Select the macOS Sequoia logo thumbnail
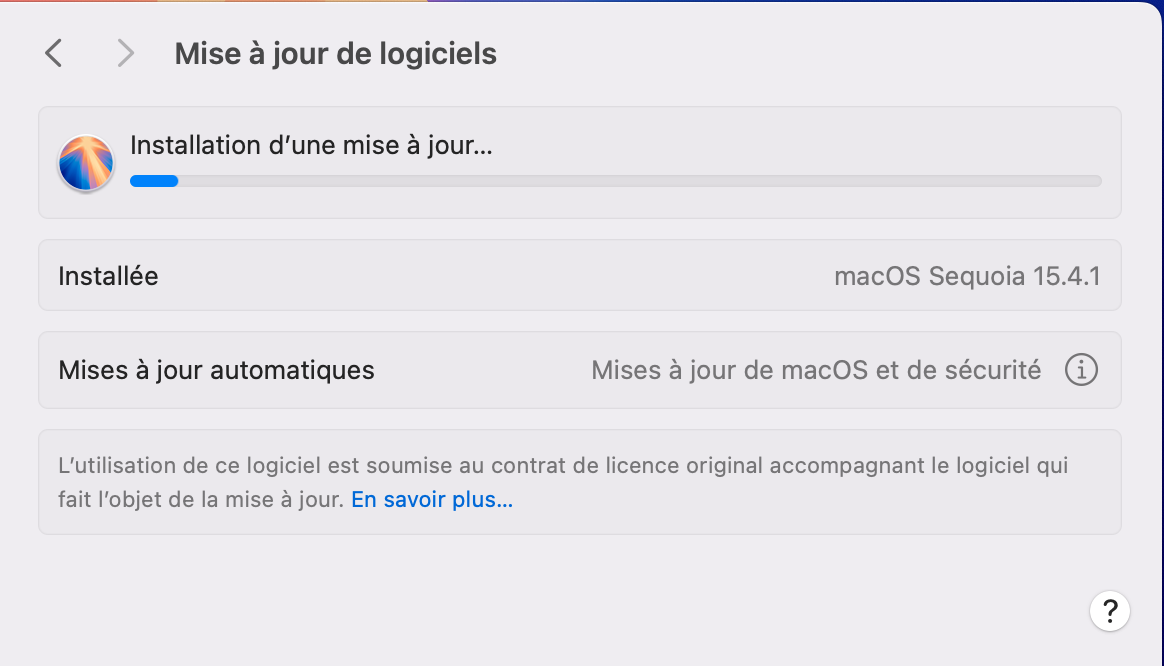Image resolution: width=1164 pixels, height=666 pixels. [86, 162]
